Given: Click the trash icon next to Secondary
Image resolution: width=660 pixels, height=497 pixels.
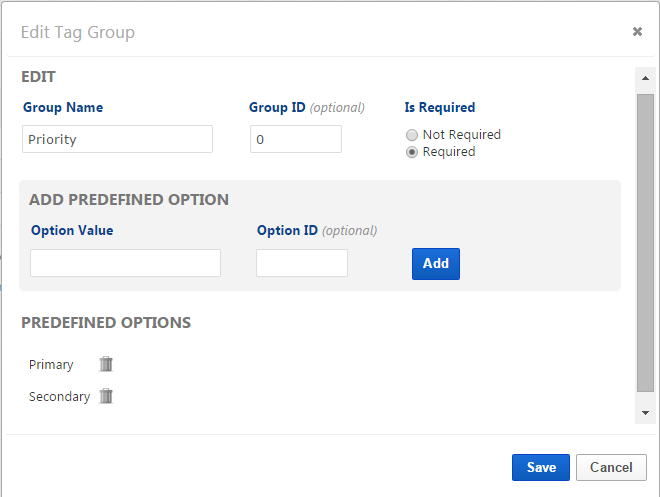Looking at the screenshot, I should coord(106,396).
